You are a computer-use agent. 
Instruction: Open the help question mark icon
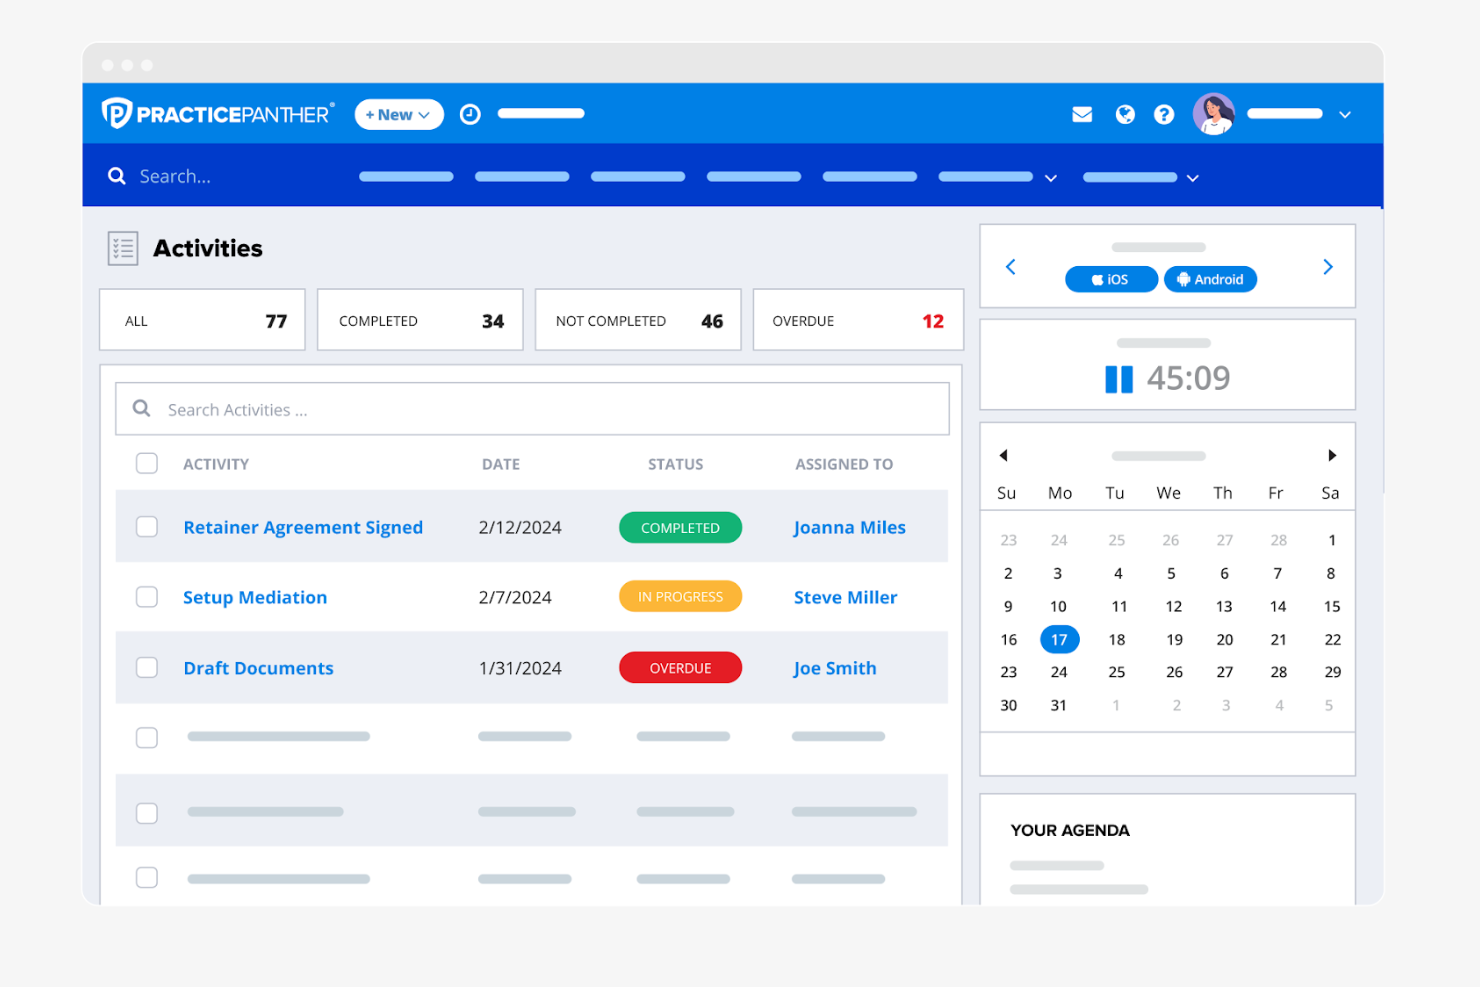pos(1163,114)
